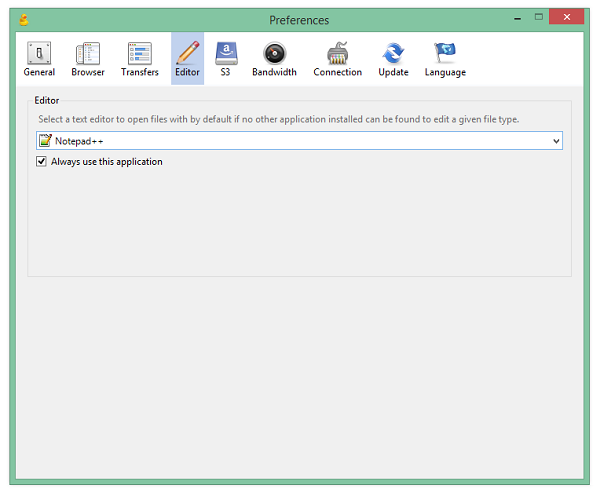The width and height of the screenshot is (600, 496).
Task: Switch to the Browser preferences tab
Action: [88, 59]
